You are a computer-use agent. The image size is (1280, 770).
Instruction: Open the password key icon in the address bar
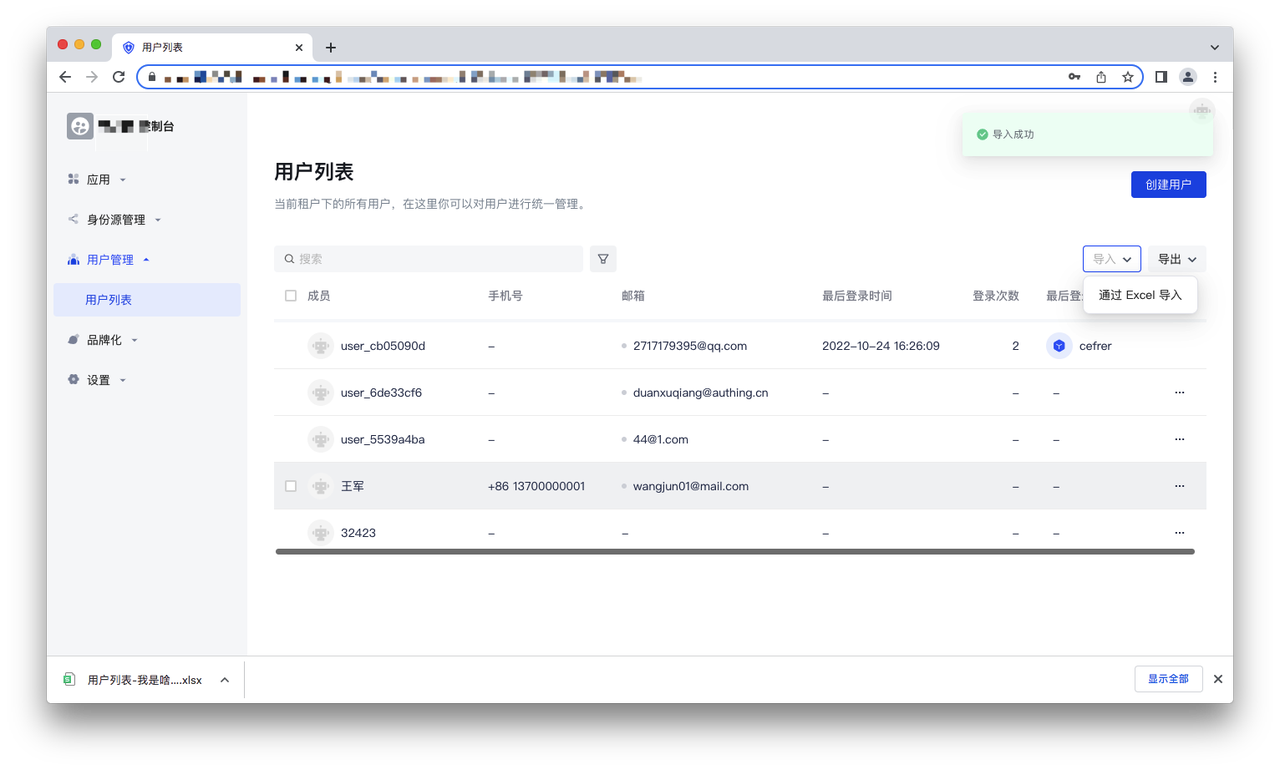coord(1074,77)
